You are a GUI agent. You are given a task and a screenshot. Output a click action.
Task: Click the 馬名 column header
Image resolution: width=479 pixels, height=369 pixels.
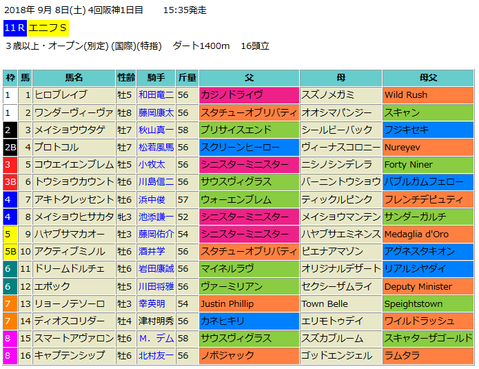(x=74, y=78)
